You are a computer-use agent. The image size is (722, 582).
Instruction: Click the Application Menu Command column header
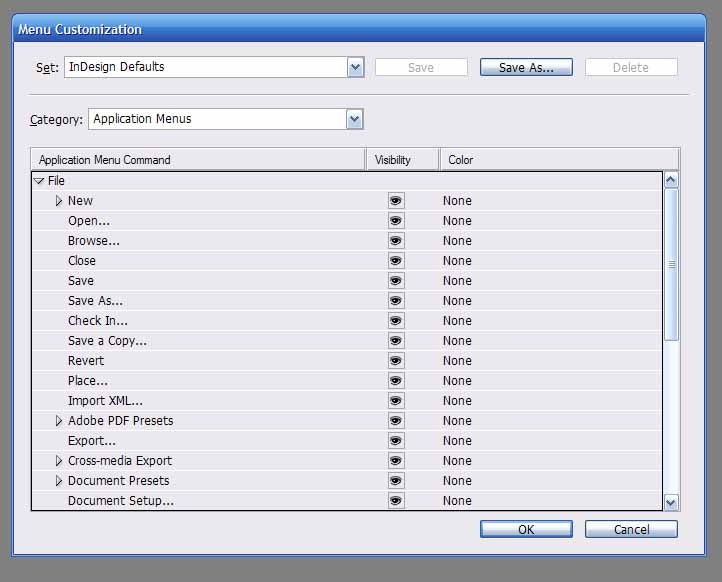click(198, 160)
